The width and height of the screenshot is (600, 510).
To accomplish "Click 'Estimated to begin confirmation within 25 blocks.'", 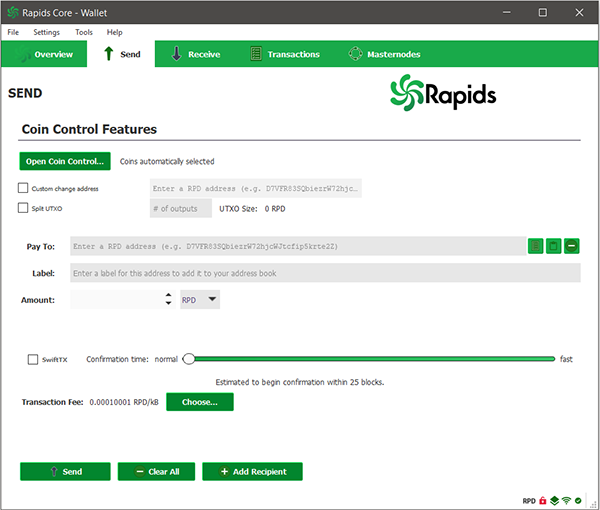I will point(300,382).
